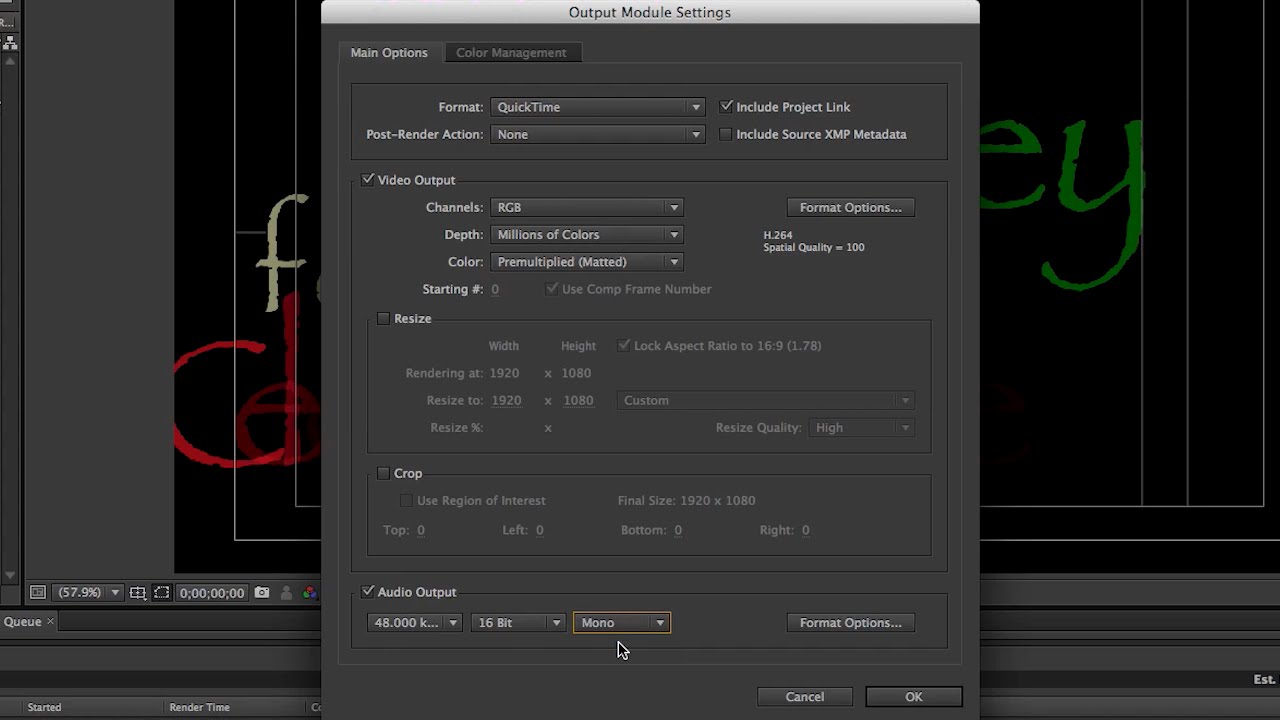Screen dimensions: 1280x720
Task: Open the Post-Render Action dropdown
Action: tap(597, 134)
